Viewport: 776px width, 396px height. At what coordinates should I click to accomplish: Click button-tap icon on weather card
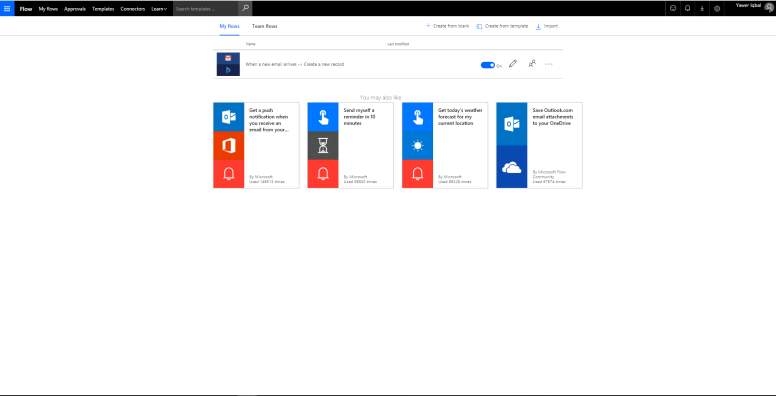pyautogui.click(x=418, y=117)
